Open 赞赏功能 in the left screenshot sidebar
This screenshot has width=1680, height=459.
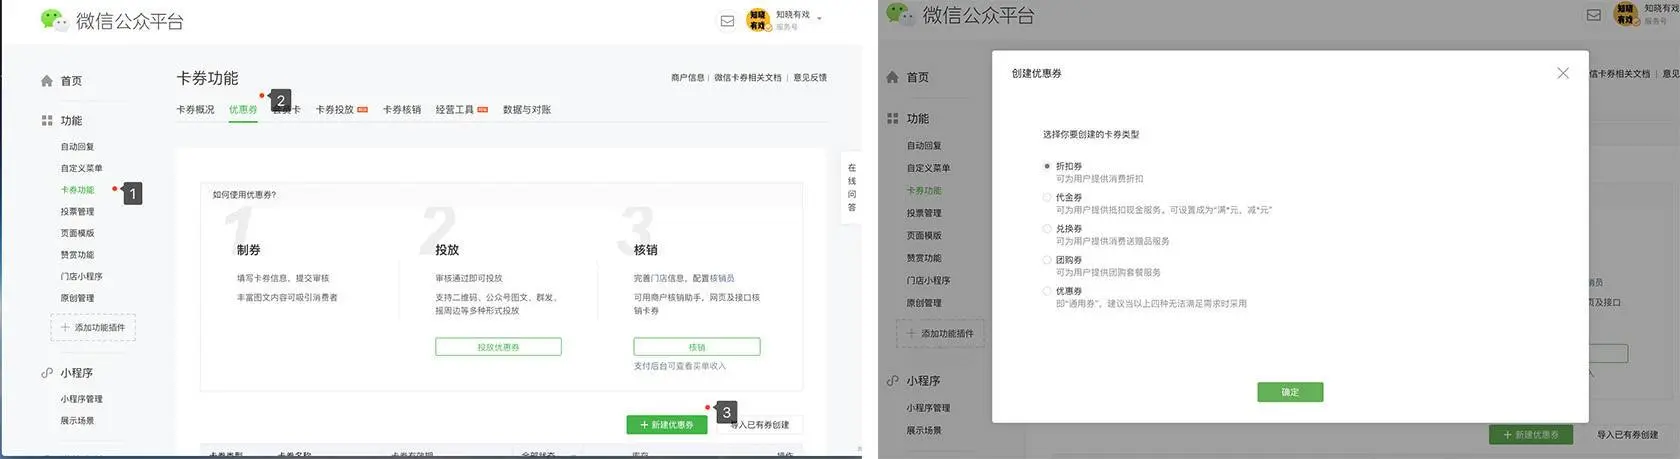[x=77, y=255]
